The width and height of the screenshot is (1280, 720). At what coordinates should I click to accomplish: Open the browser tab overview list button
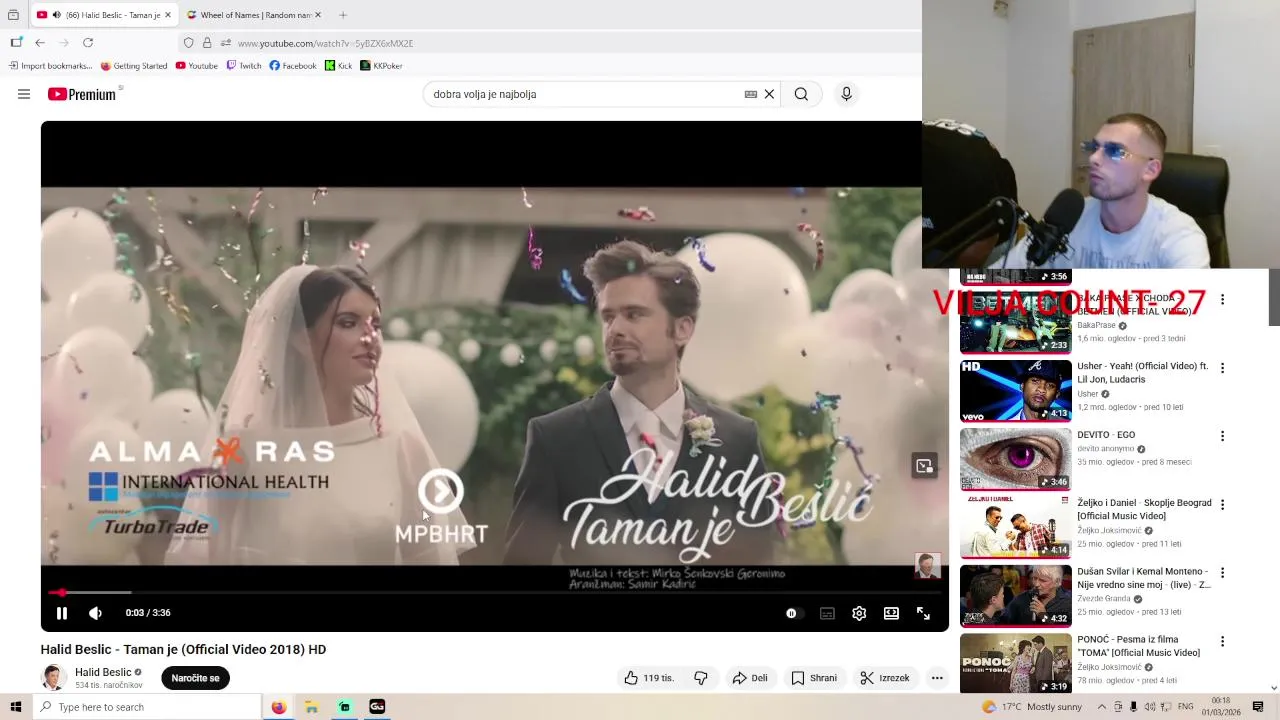pyautogui.click(x=13, y=15)
